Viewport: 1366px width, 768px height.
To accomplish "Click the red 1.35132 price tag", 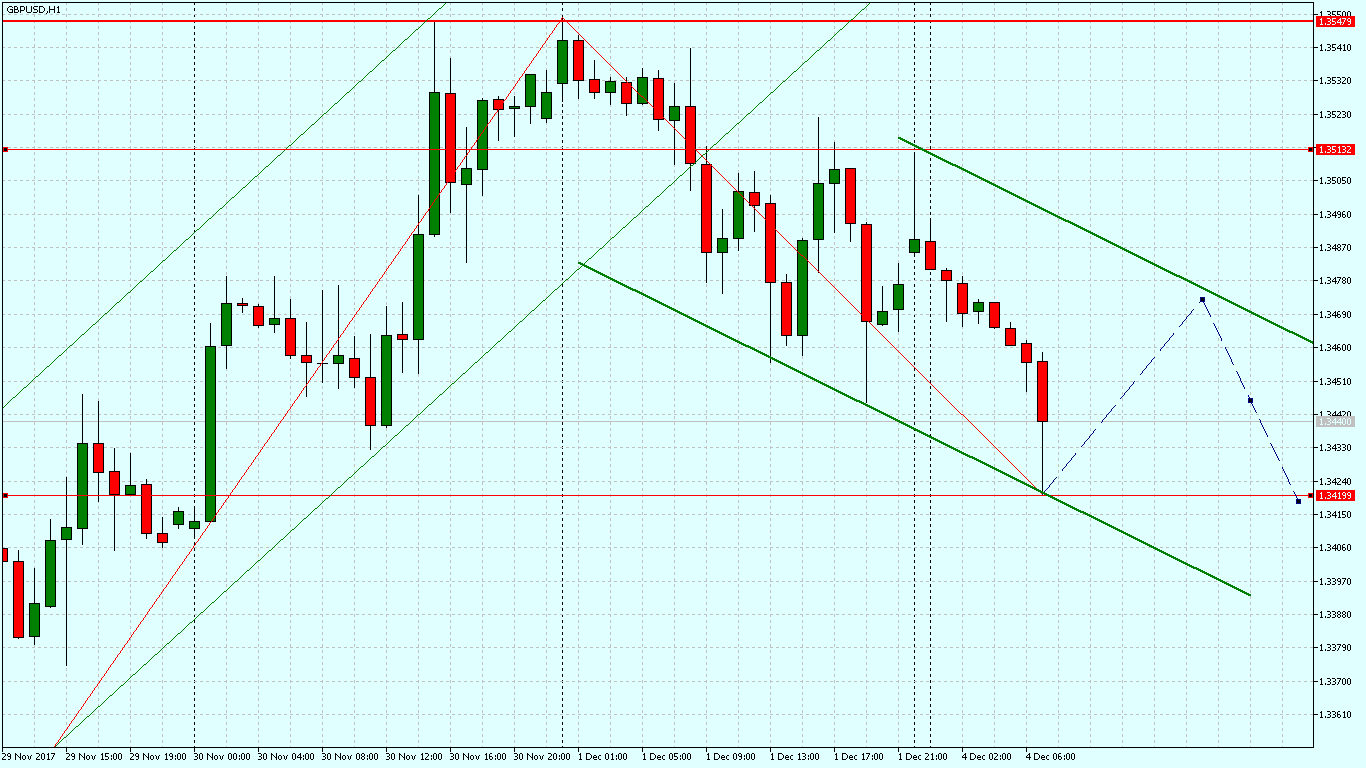I will point(1335,149).
